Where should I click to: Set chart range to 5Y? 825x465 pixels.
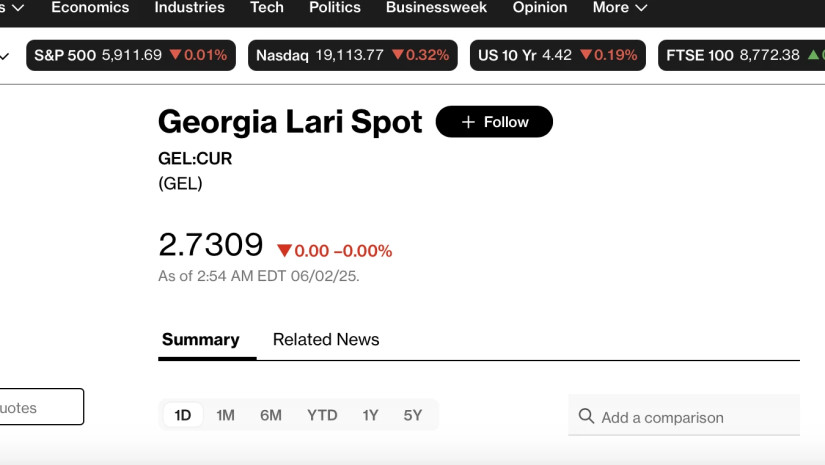413,415
